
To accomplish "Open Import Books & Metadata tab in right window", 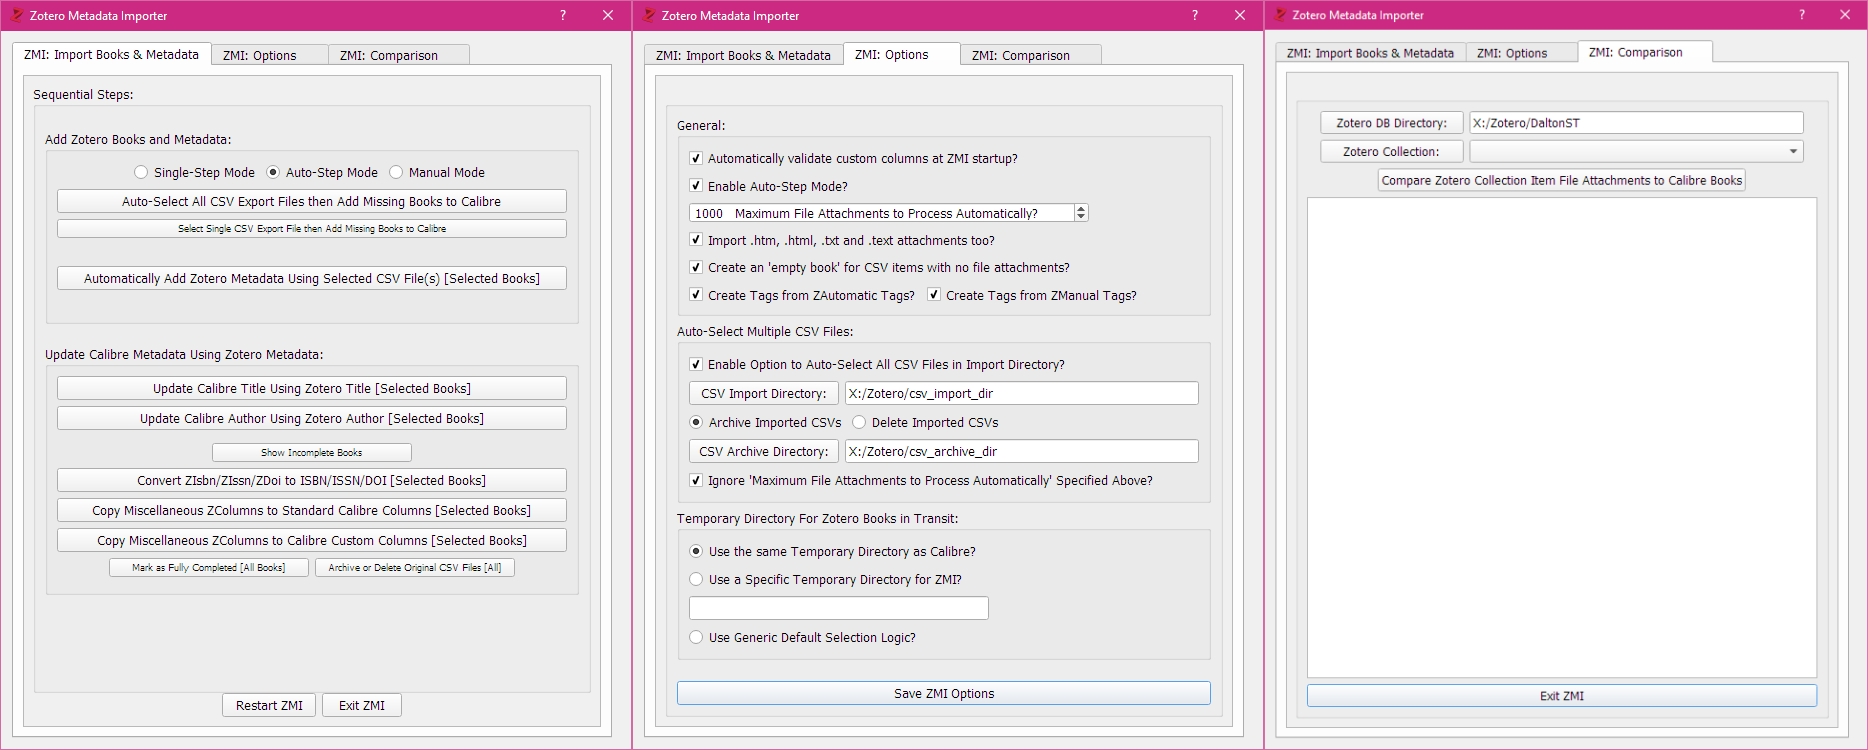I will (x=1370, y=54).
